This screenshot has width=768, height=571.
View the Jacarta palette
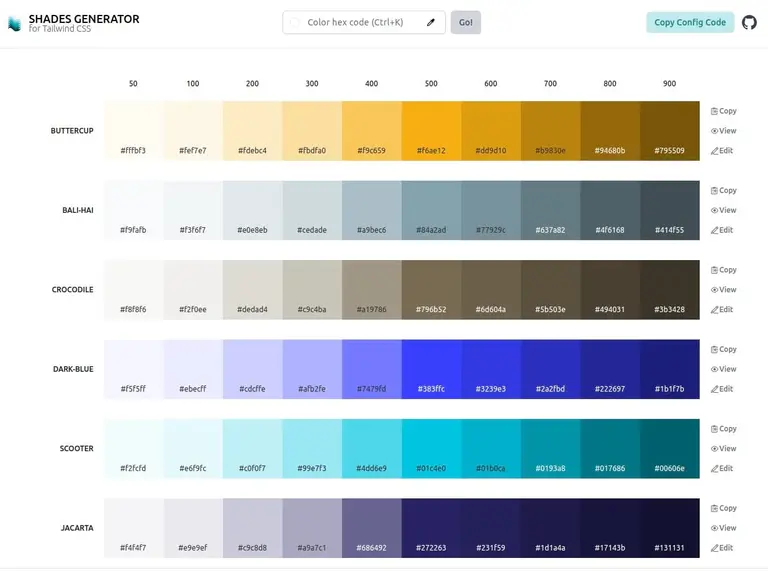pyautogui.click(x=723, y=528)
